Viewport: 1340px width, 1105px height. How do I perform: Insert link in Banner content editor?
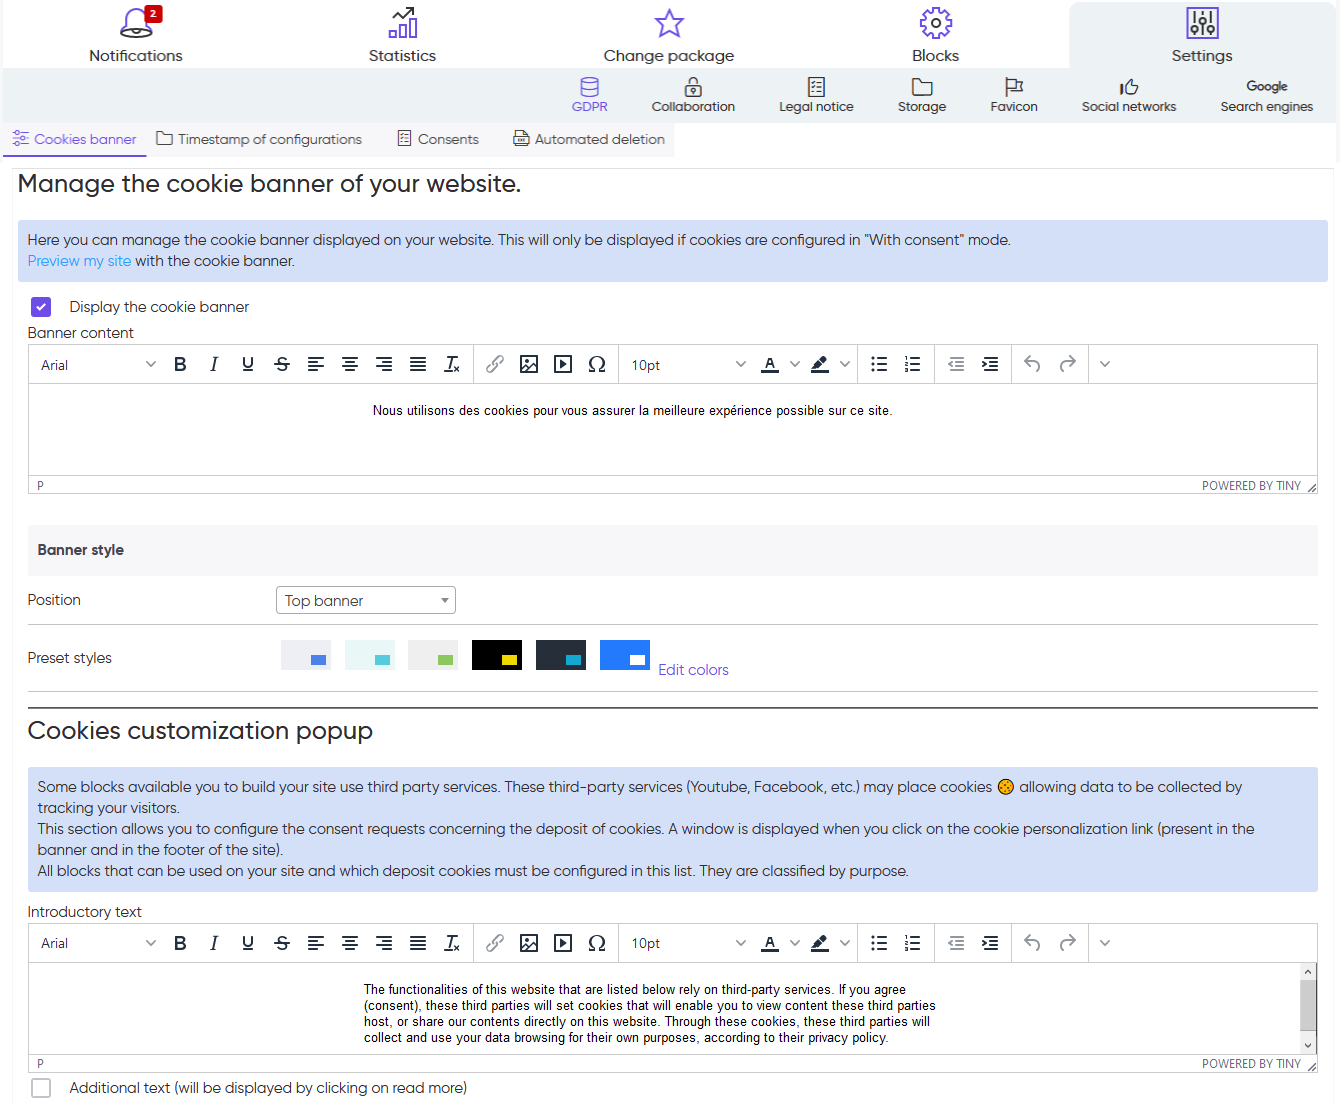[x=495, y=364]
